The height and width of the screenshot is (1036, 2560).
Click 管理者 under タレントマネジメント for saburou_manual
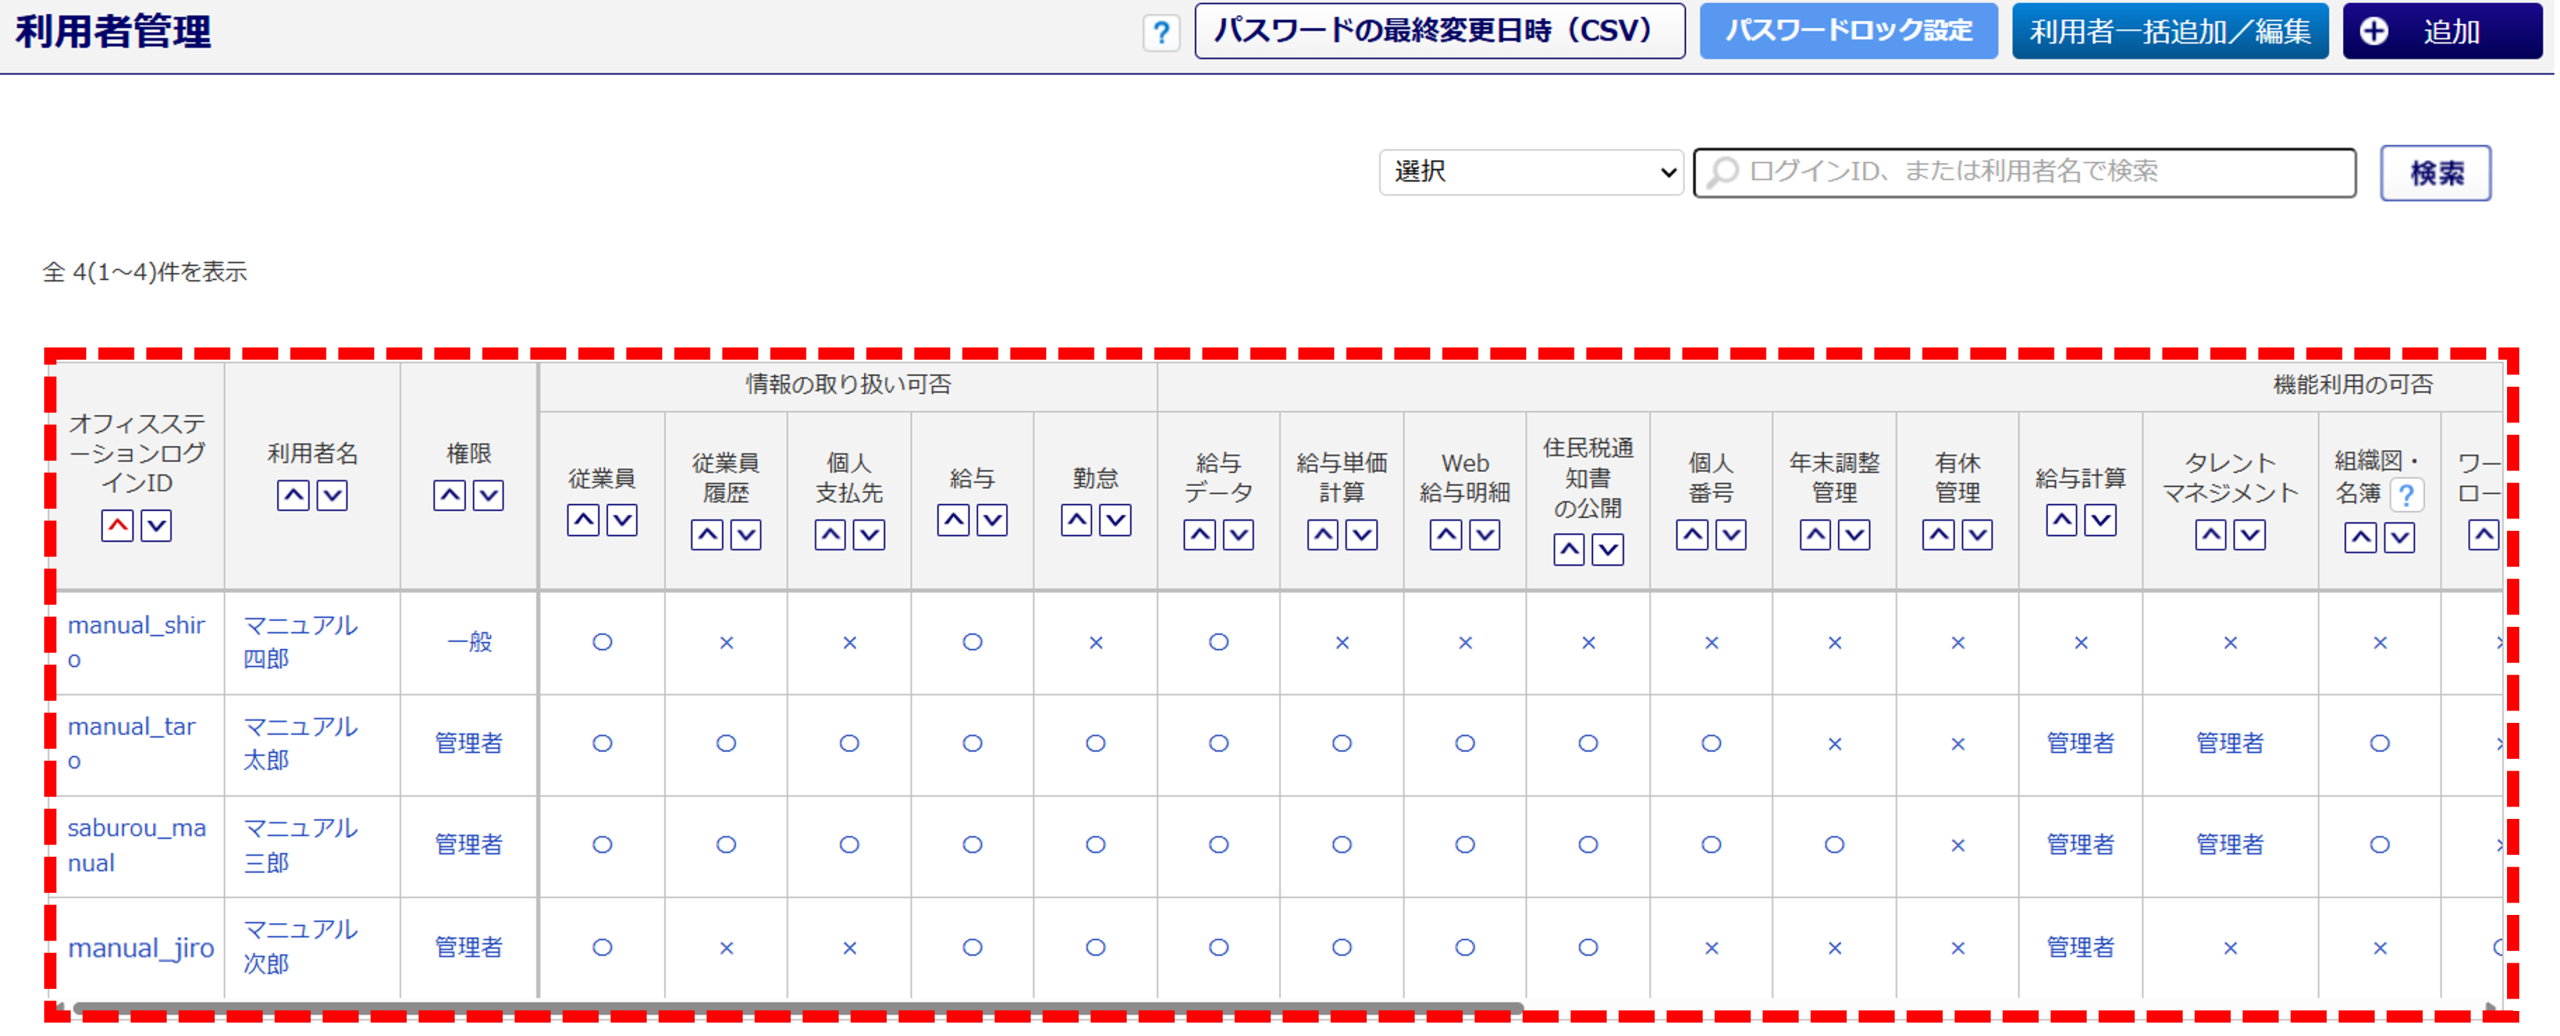(2230, 845)
